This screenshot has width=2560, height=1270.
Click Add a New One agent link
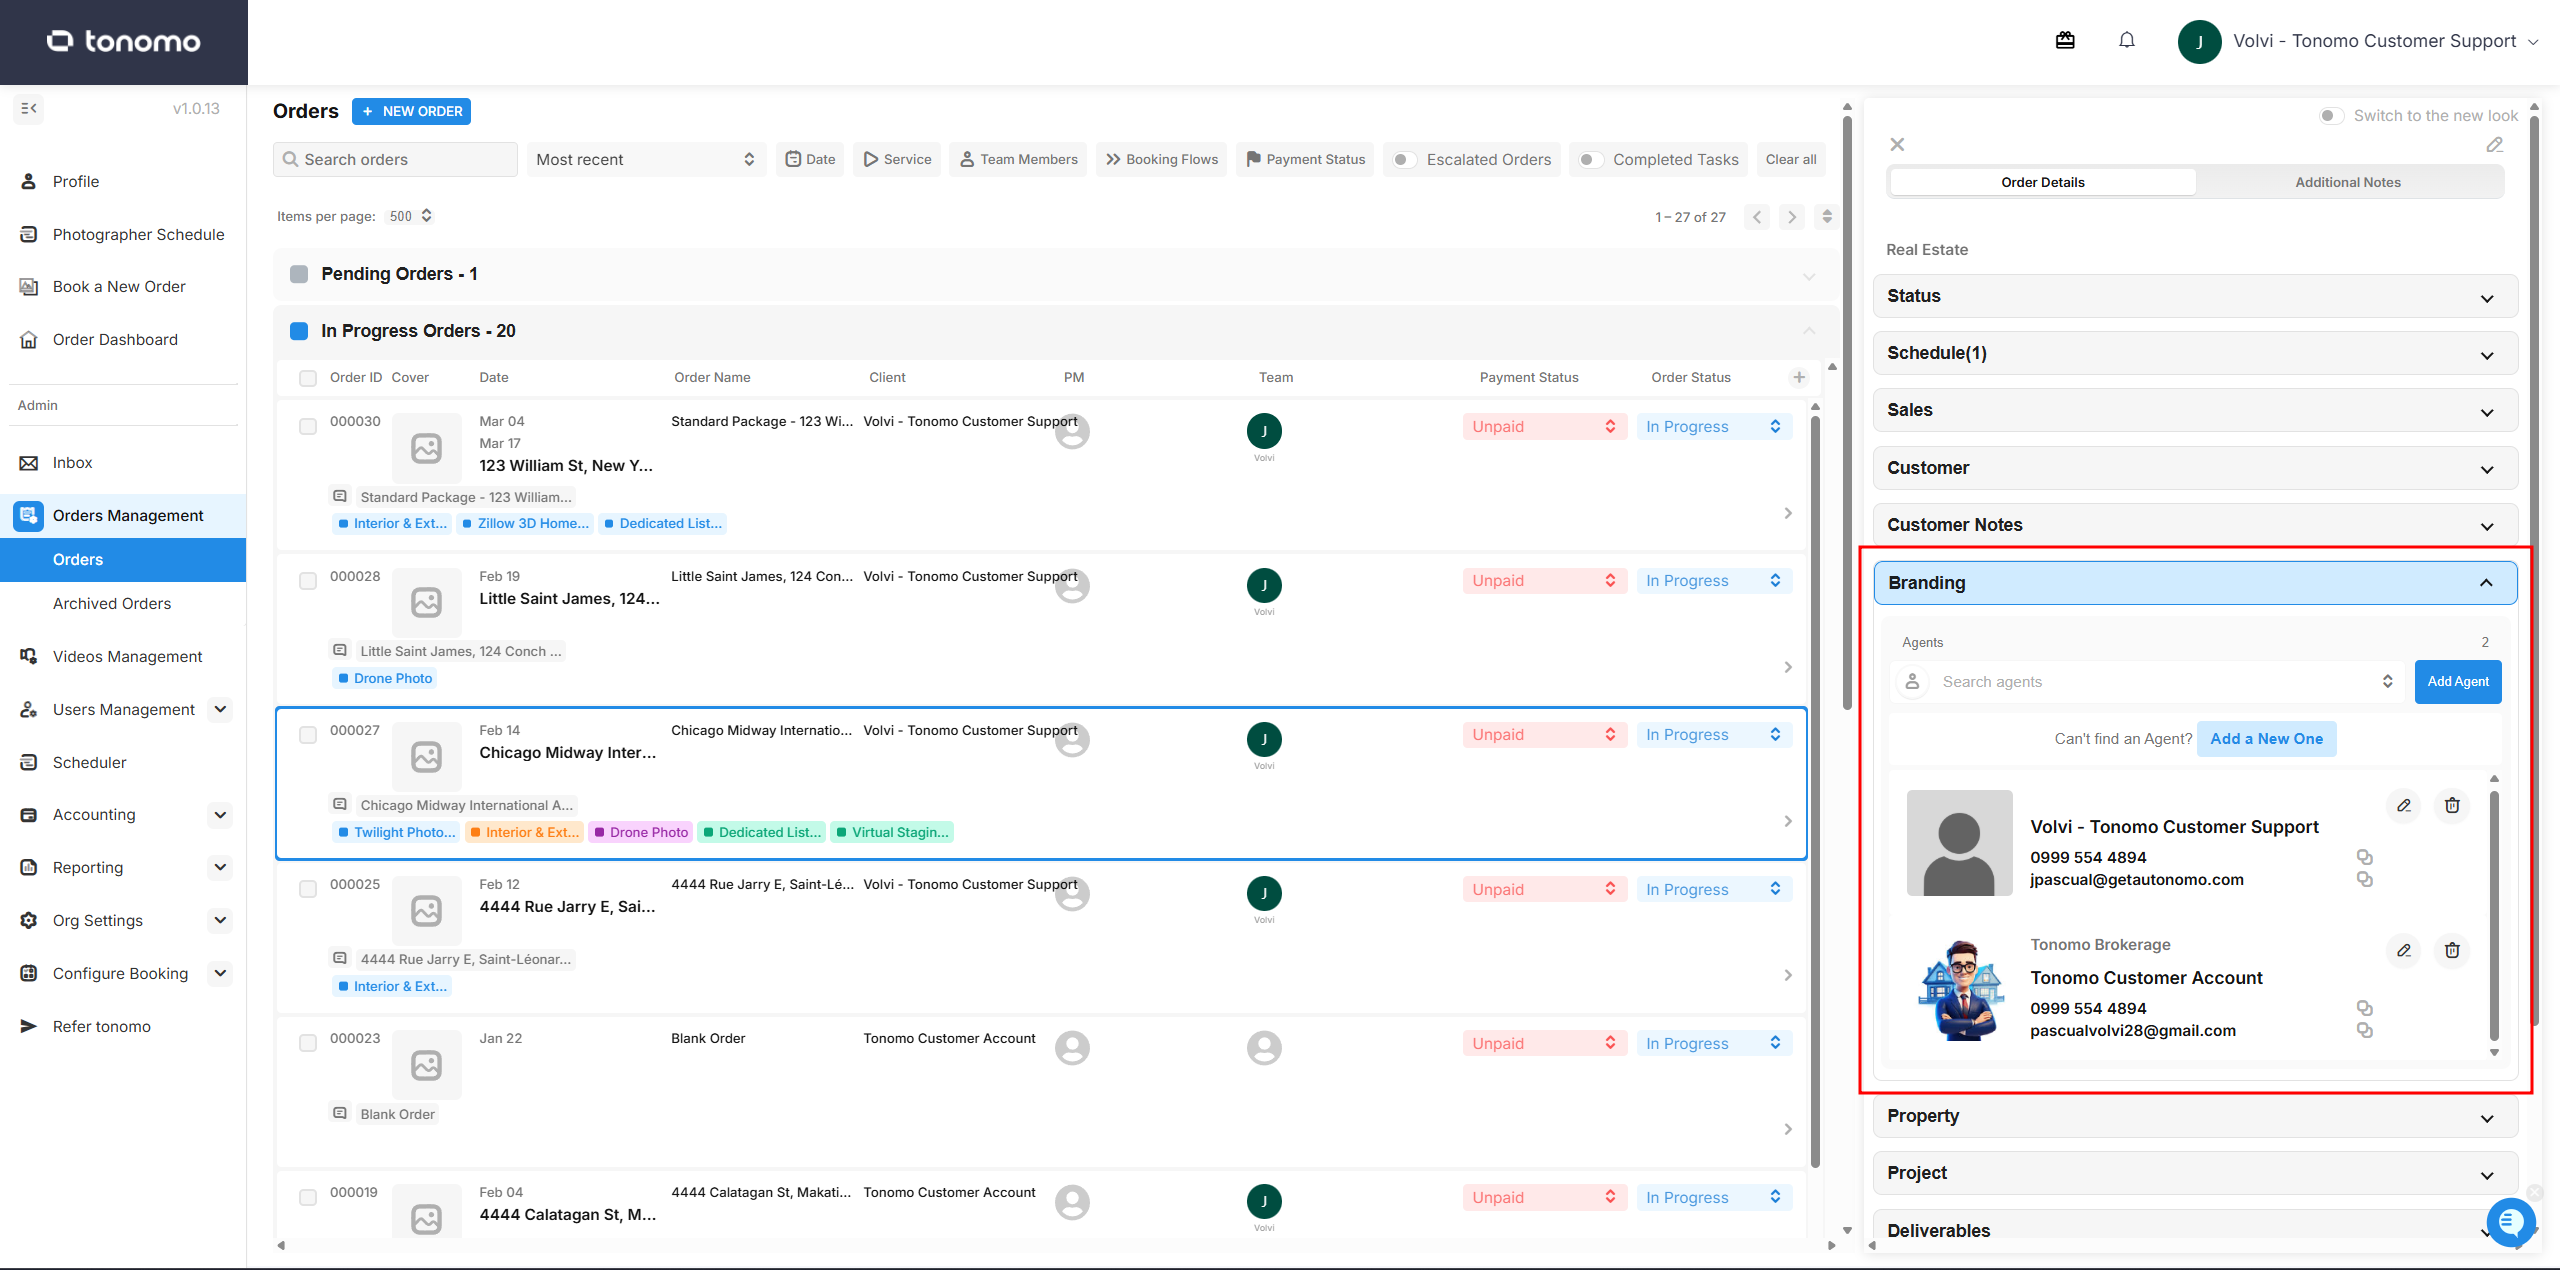click(x=2266, y=739)
